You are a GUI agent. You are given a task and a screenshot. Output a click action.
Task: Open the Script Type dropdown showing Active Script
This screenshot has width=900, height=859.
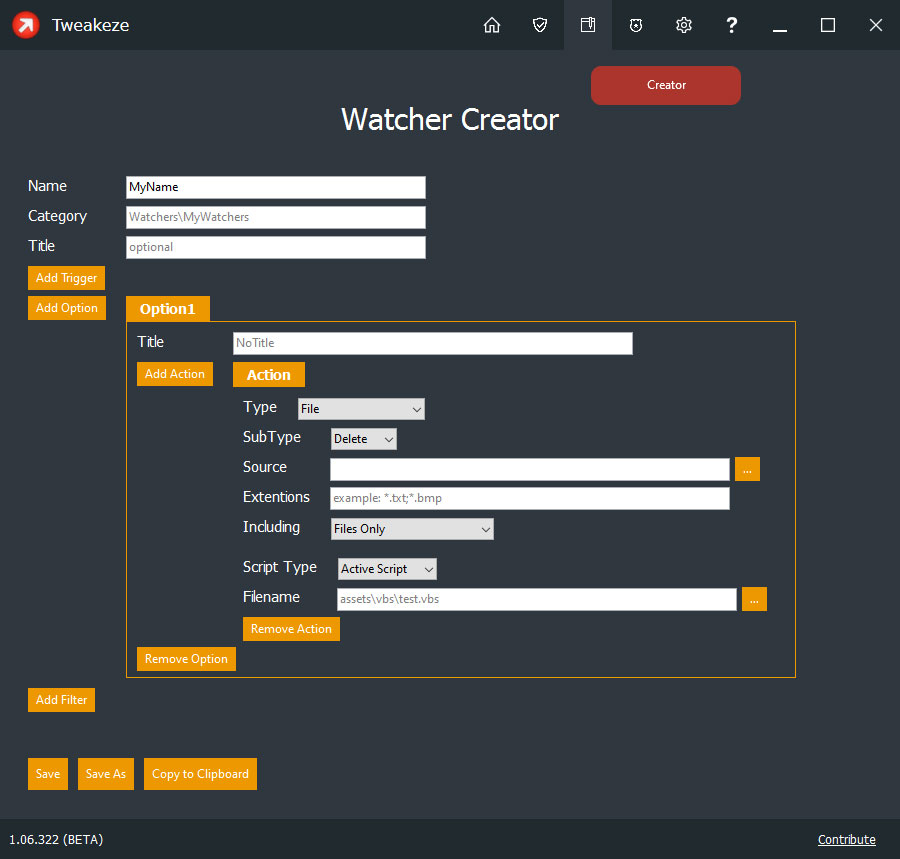[x=386, y=568]
